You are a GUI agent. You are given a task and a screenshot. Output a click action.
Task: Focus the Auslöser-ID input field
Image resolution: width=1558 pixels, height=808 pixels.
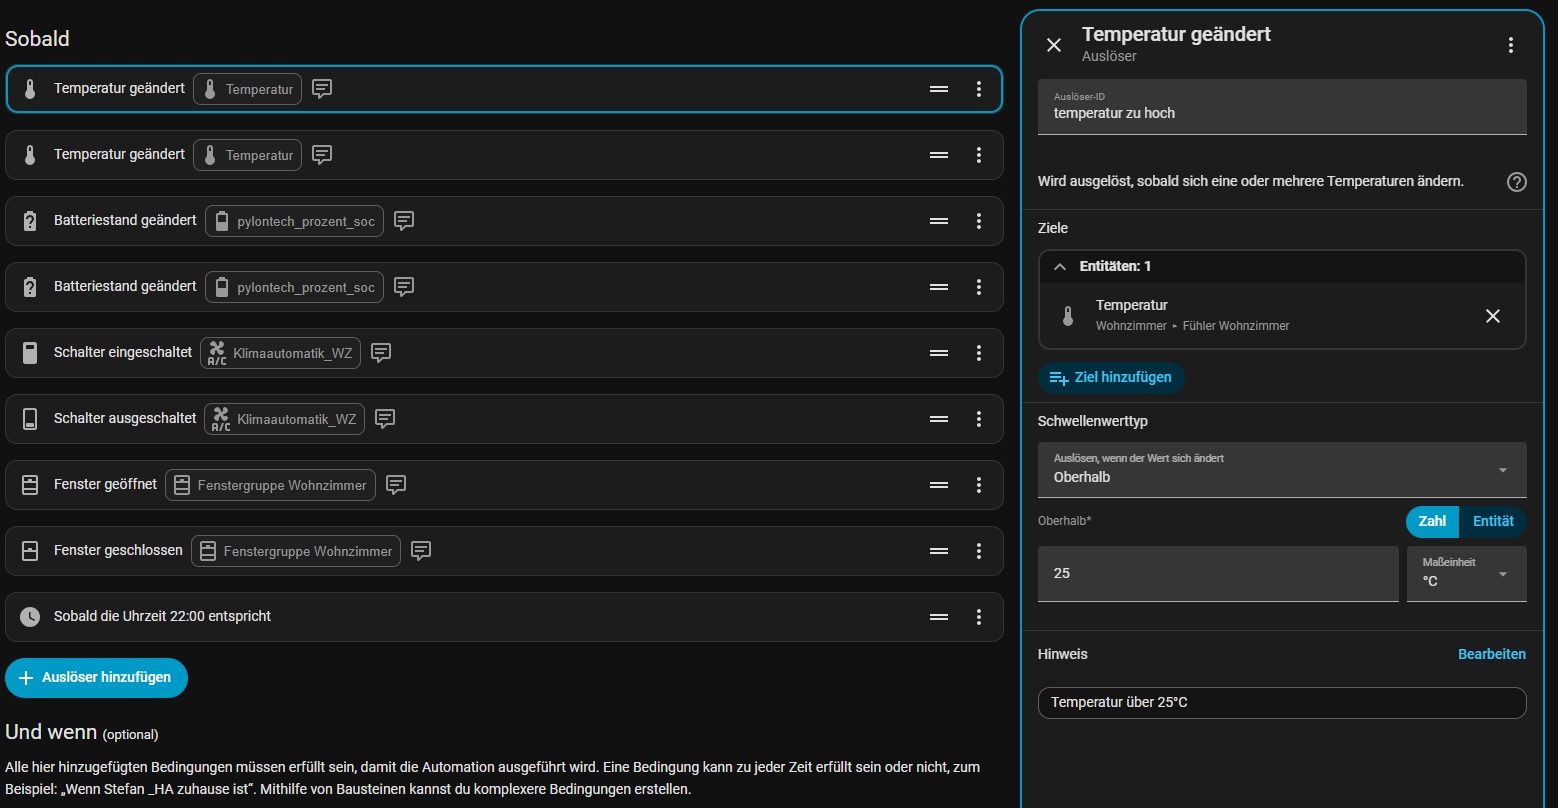pos(1282,107)
